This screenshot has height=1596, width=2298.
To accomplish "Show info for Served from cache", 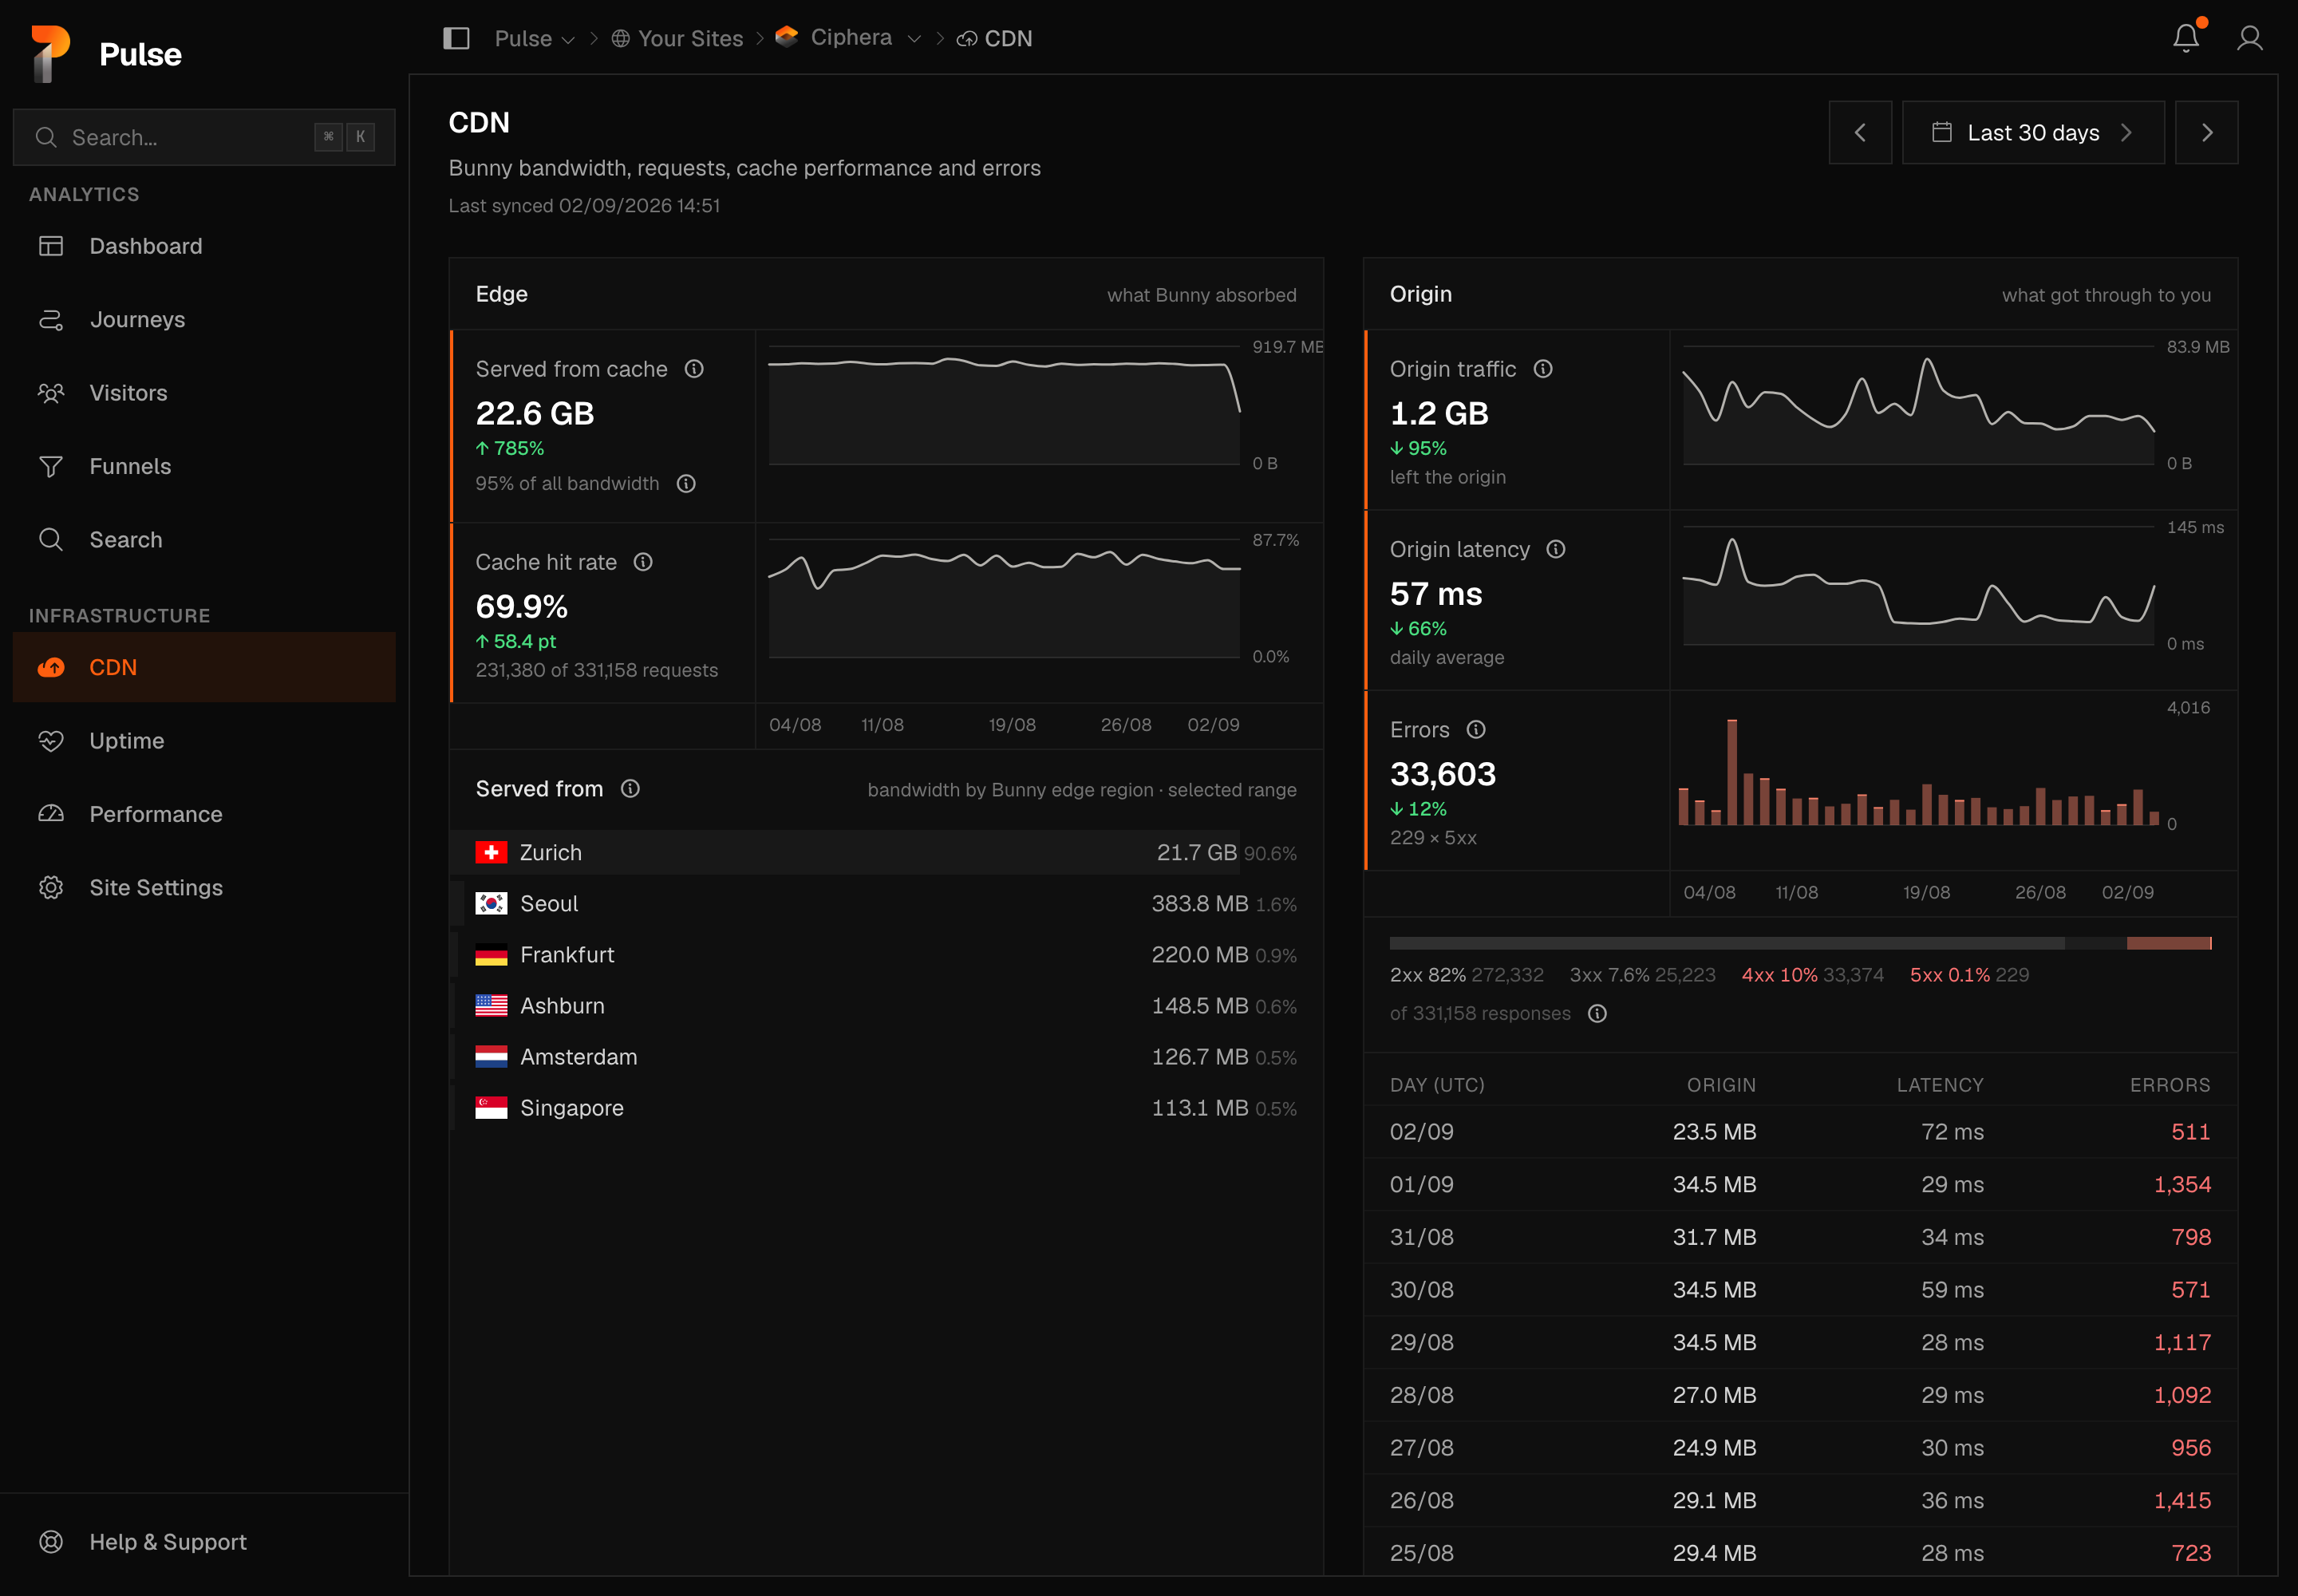I will 694,369.
